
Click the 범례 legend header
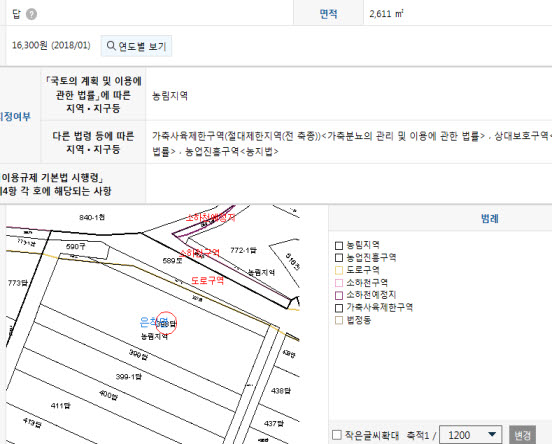coord(489,218)
